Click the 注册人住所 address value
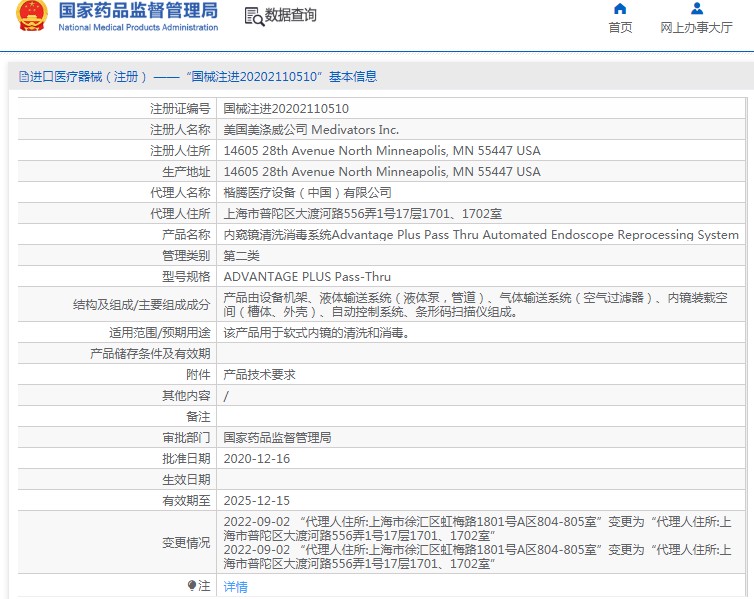The height and width of the screenshot is (599, 754). 382,150
